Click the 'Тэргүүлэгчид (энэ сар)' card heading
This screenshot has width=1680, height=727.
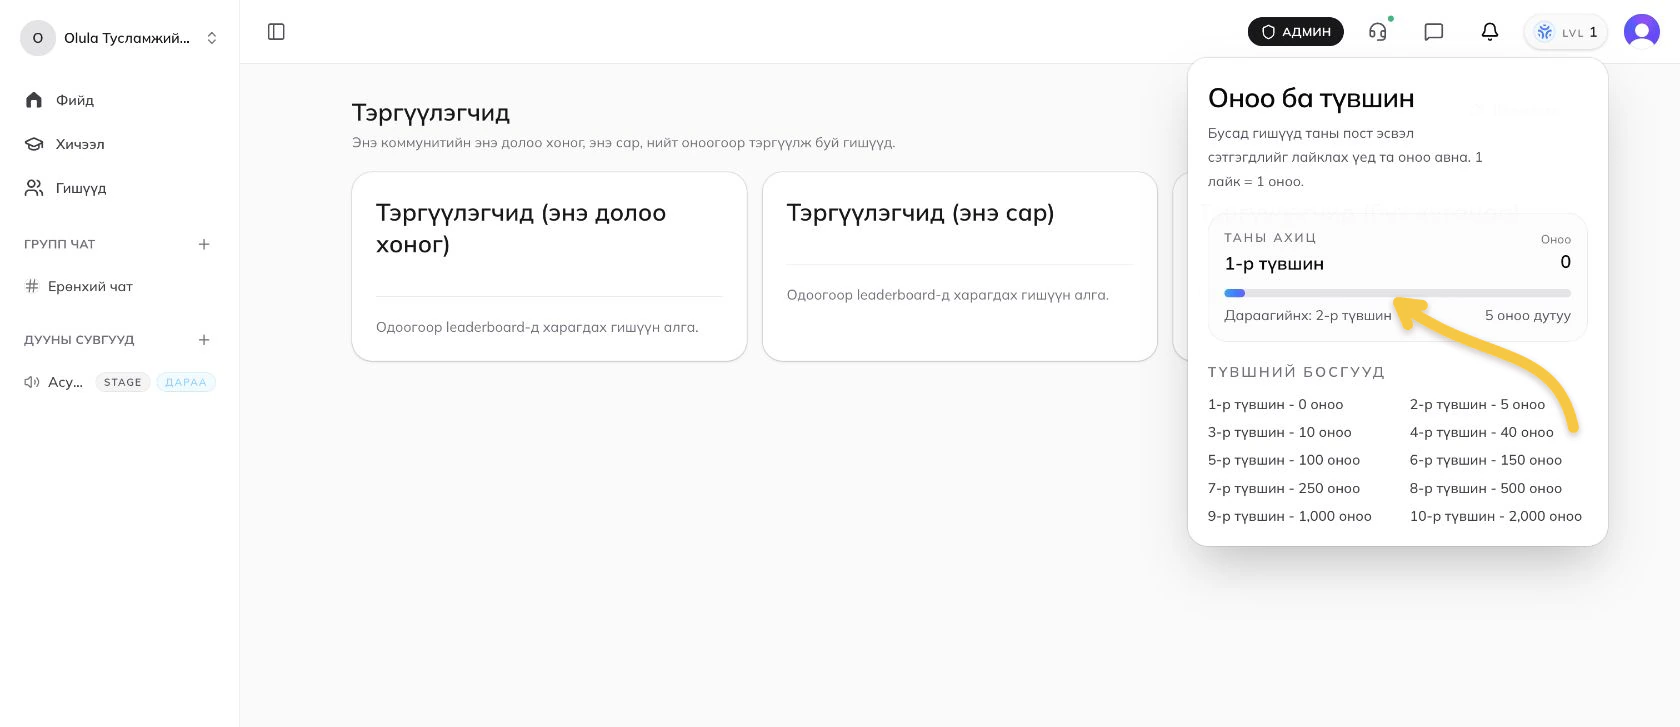pos(920,213)
